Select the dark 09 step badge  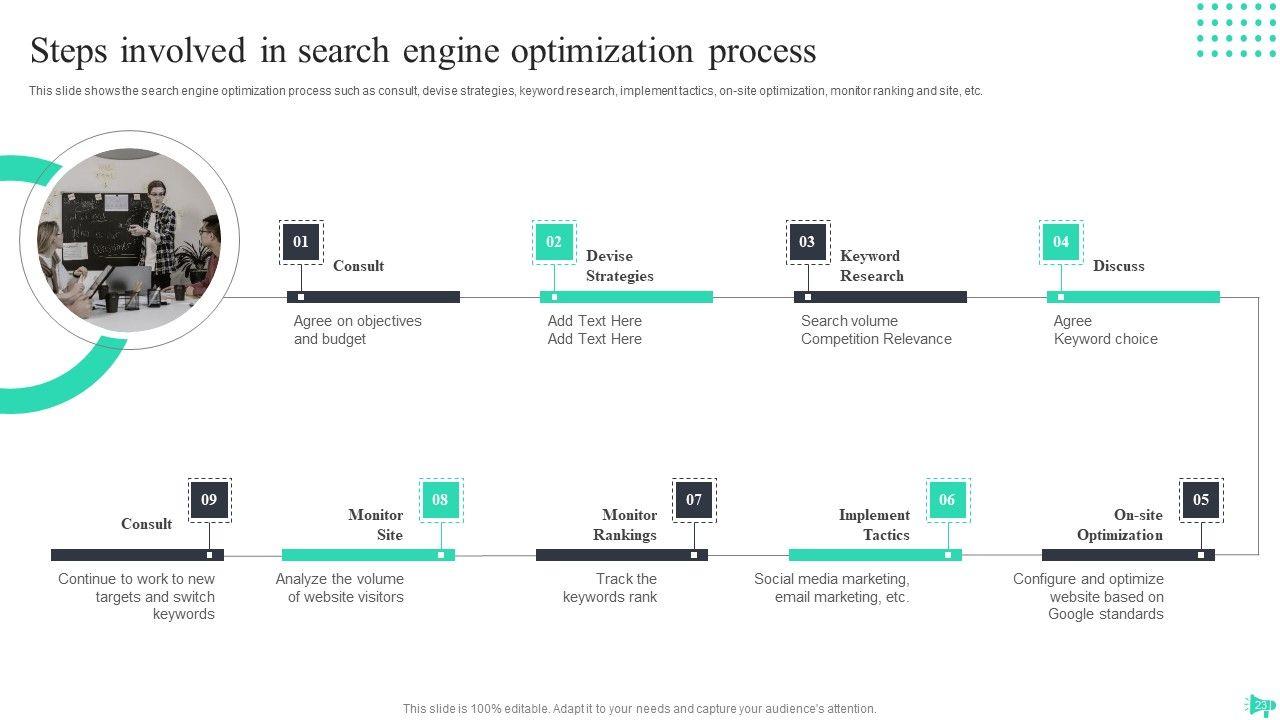tap(209, 500)
